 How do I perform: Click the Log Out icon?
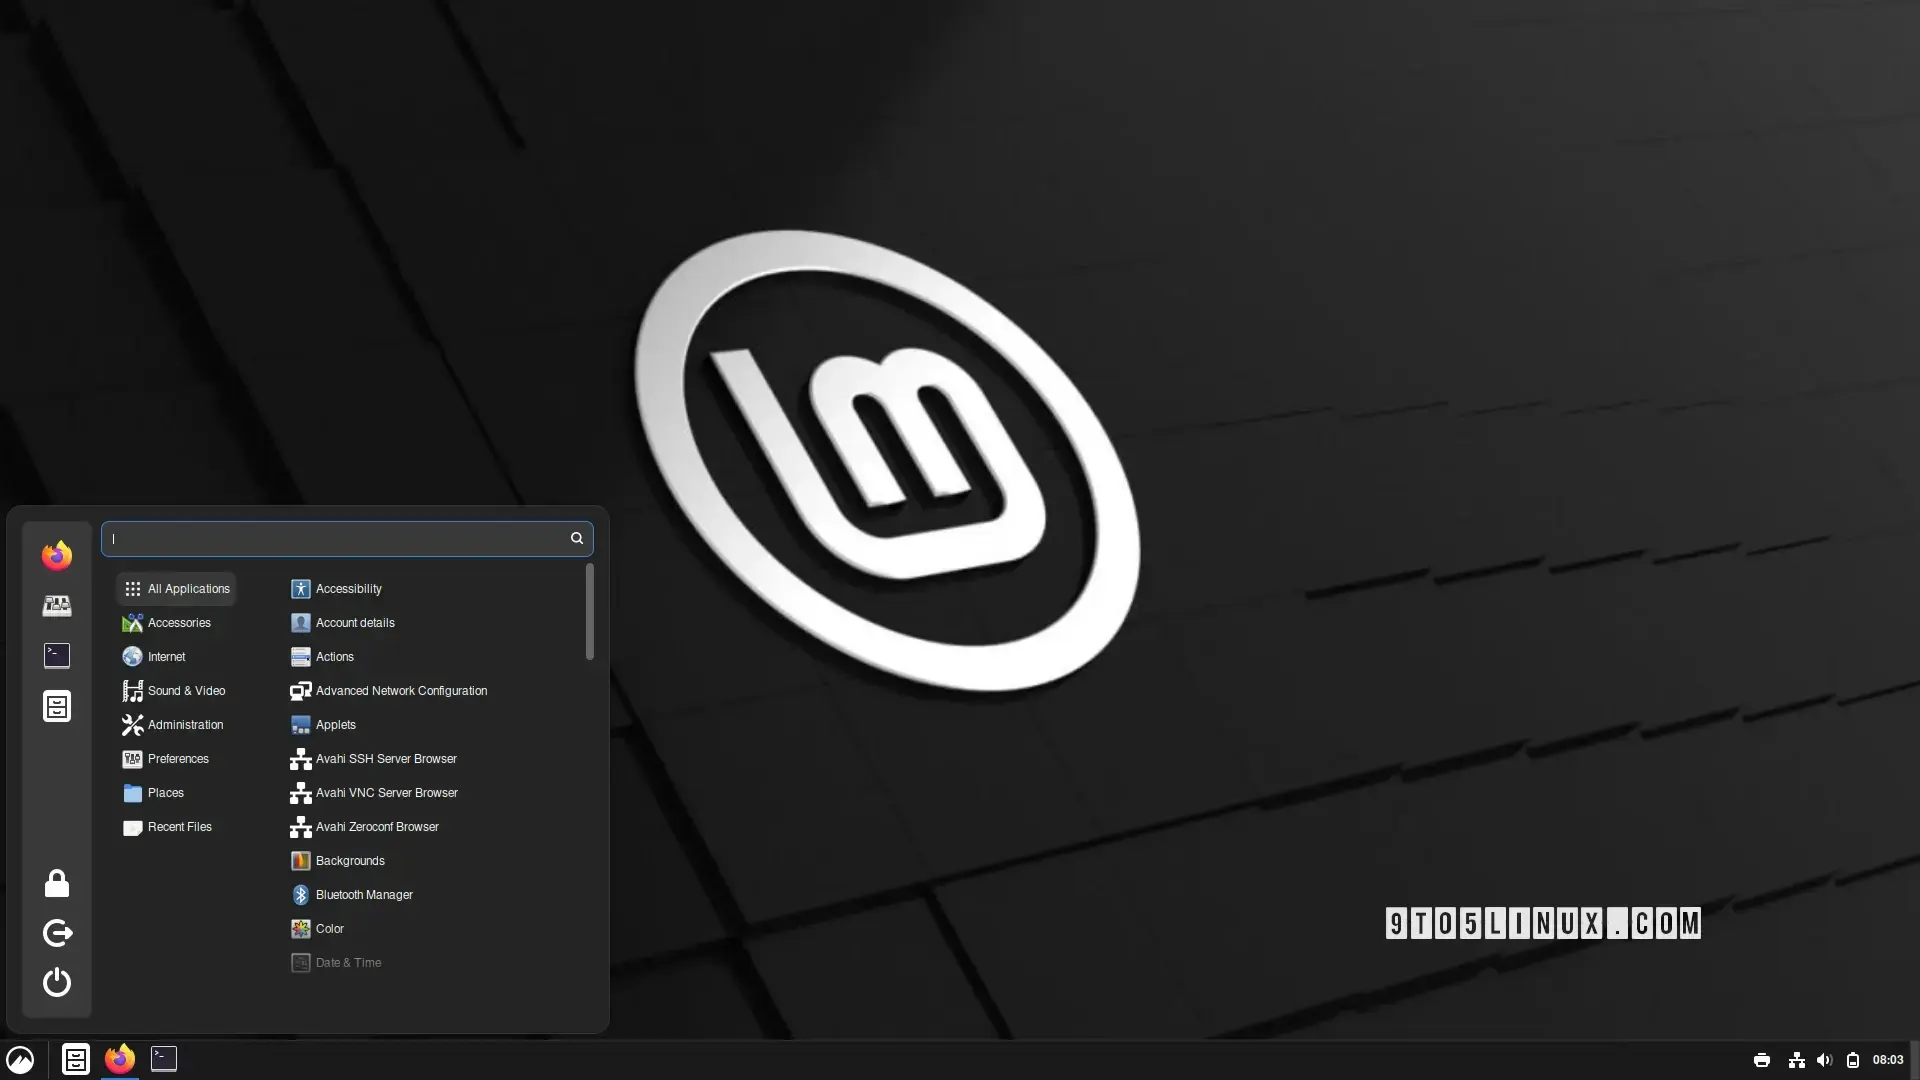[57, 933]
